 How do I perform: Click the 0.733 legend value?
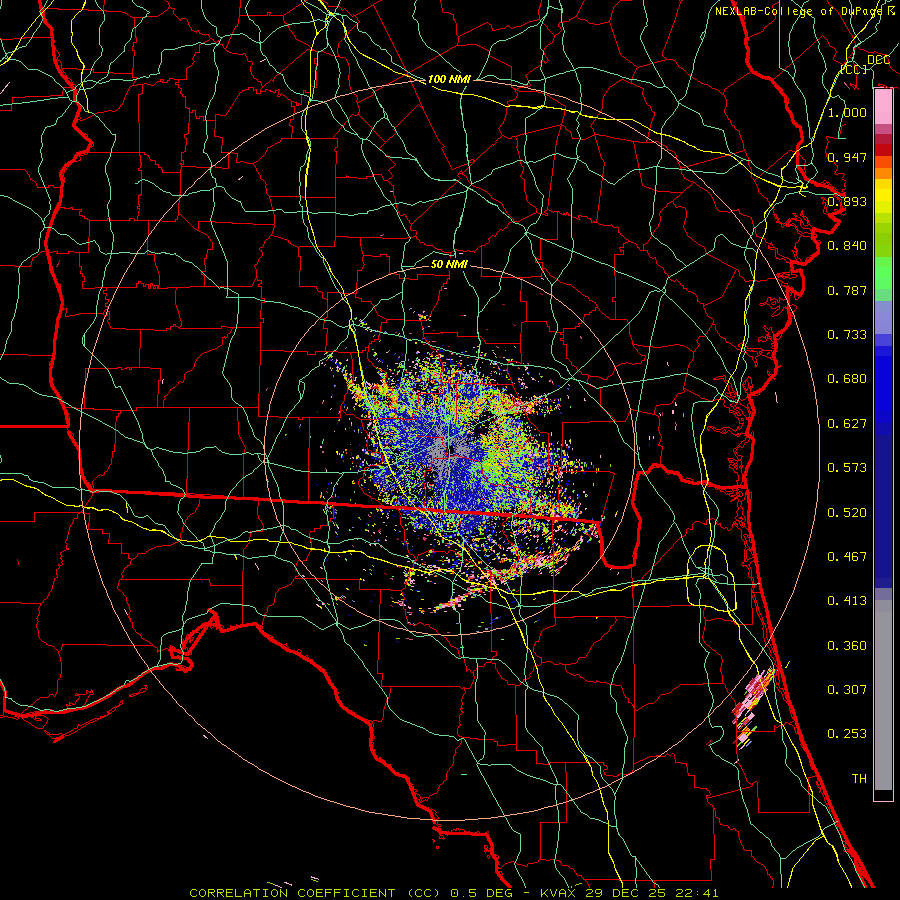(x=847, y=335)
